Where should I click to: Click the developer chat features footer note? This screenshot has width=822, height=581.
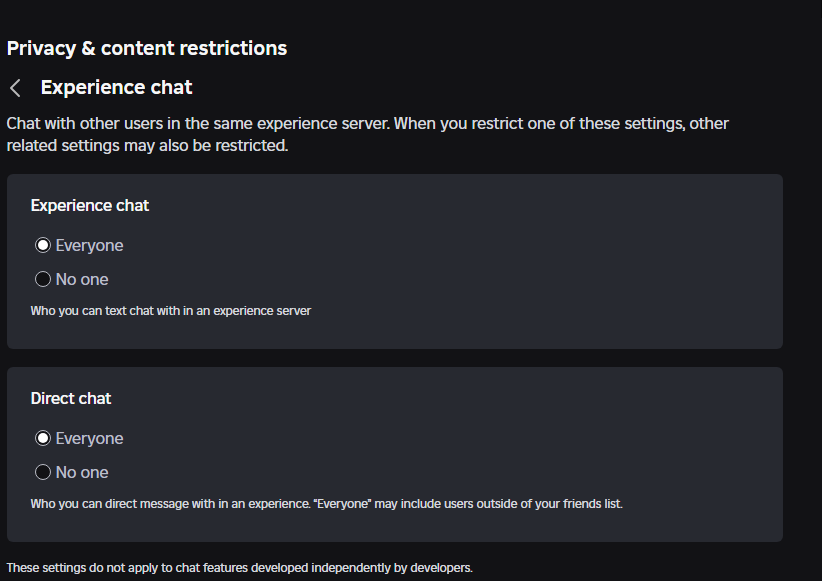click(239, 568)
